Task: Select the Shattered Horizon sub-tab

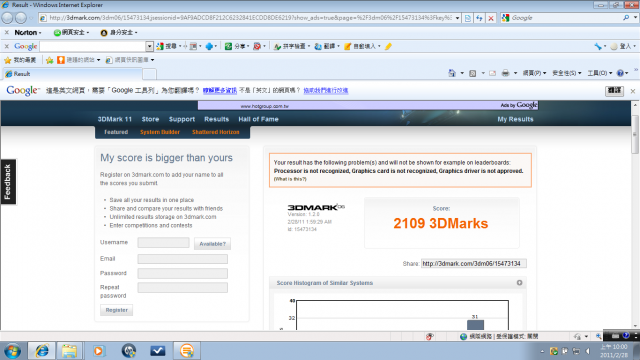Action: click(216, 132)
